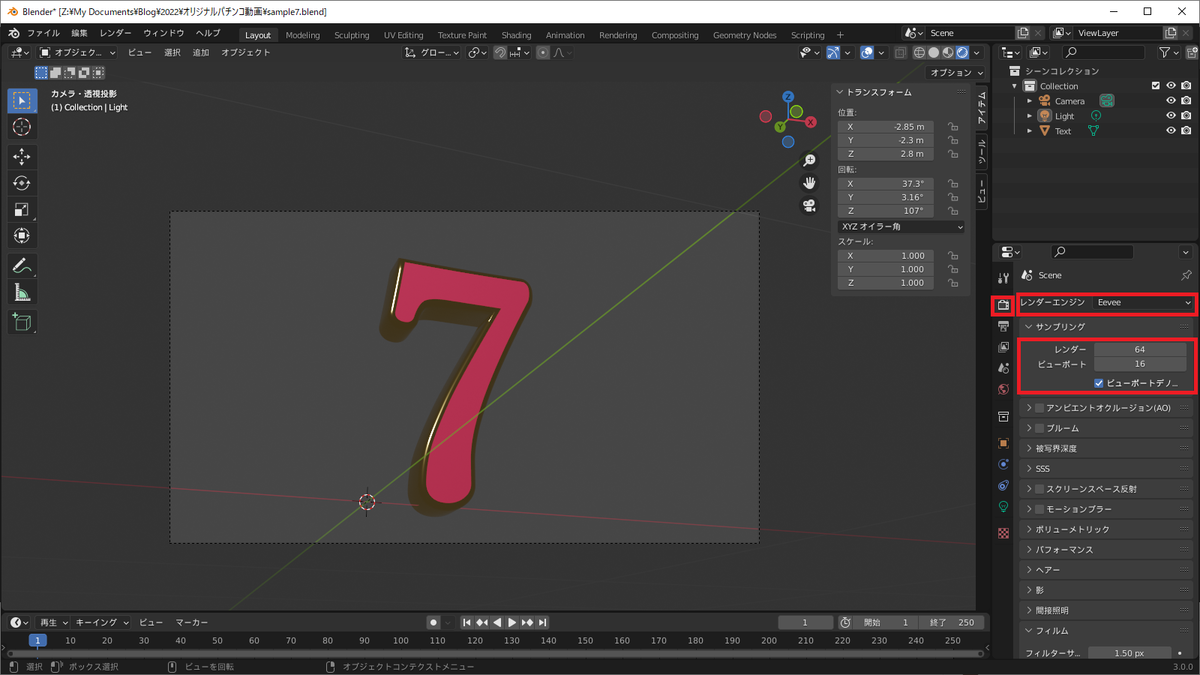Open the オプション dropdown in viewport
Screen dimensions: 1200x675
tap(955, 73)
